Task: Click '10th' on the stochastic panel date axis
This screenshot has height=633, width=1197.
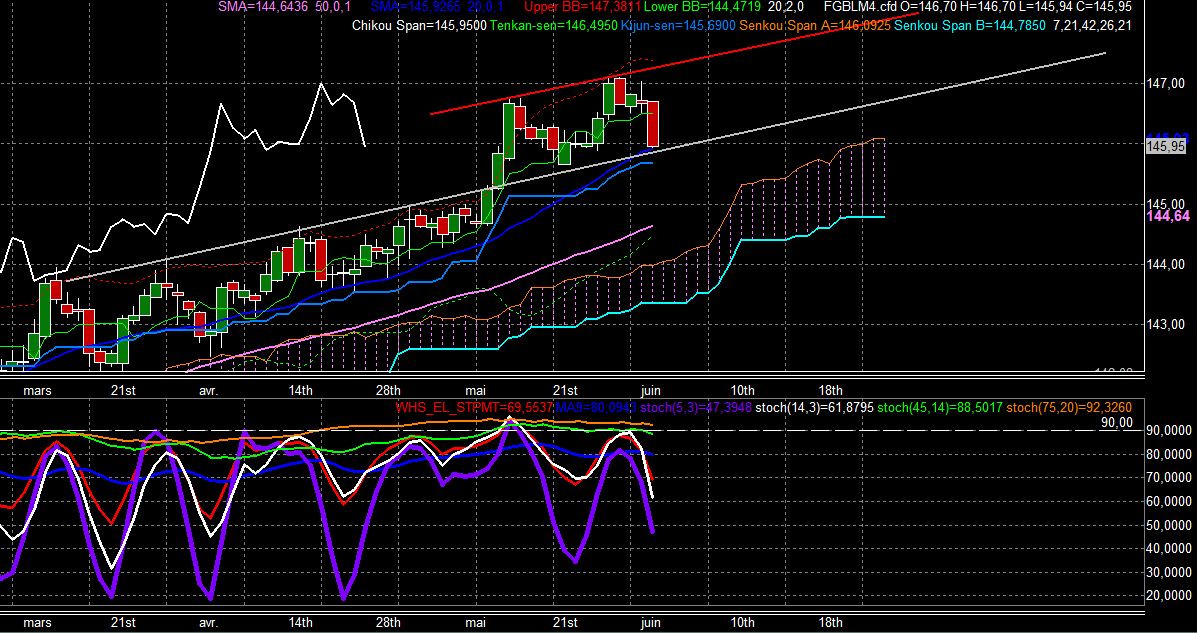Action: (742, 623)
